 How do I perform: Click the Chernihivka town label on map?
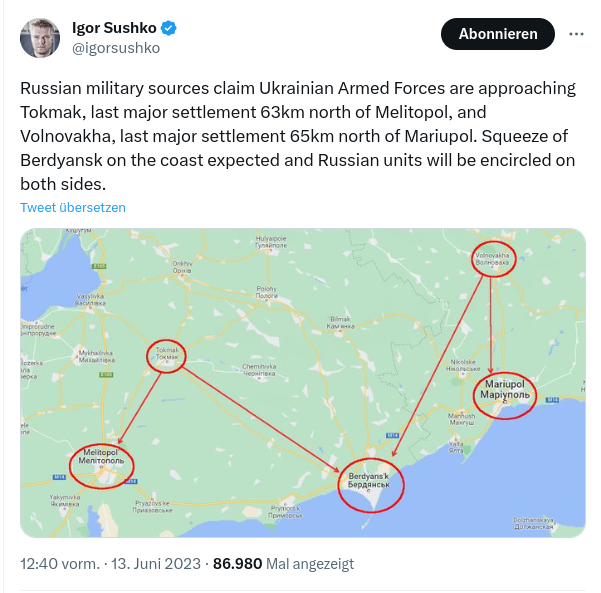tap(259, 369)
